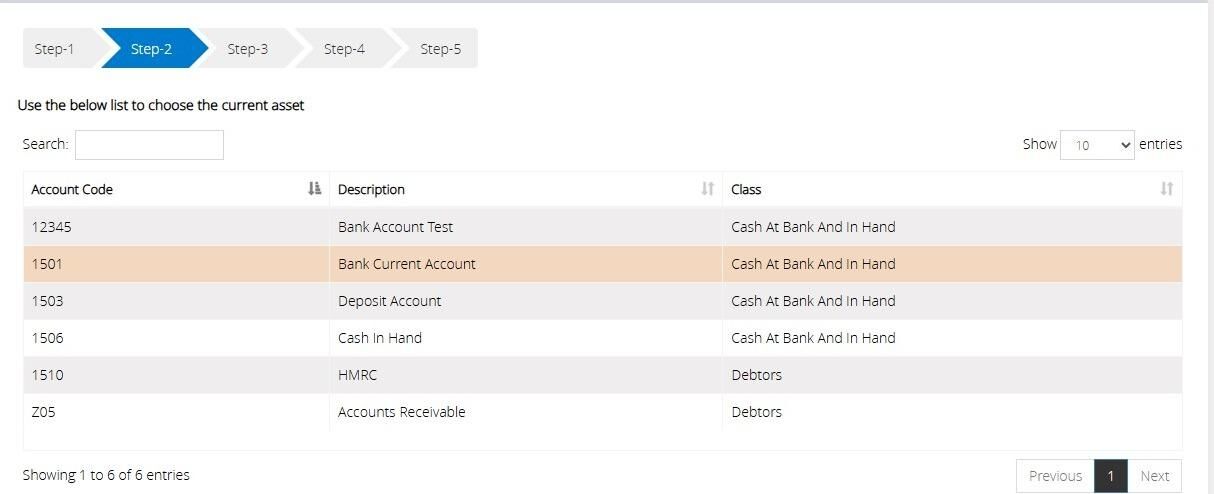1214x494 pixels.
Task: Pick the Cash In Hand row
Action: pos(602,338)
